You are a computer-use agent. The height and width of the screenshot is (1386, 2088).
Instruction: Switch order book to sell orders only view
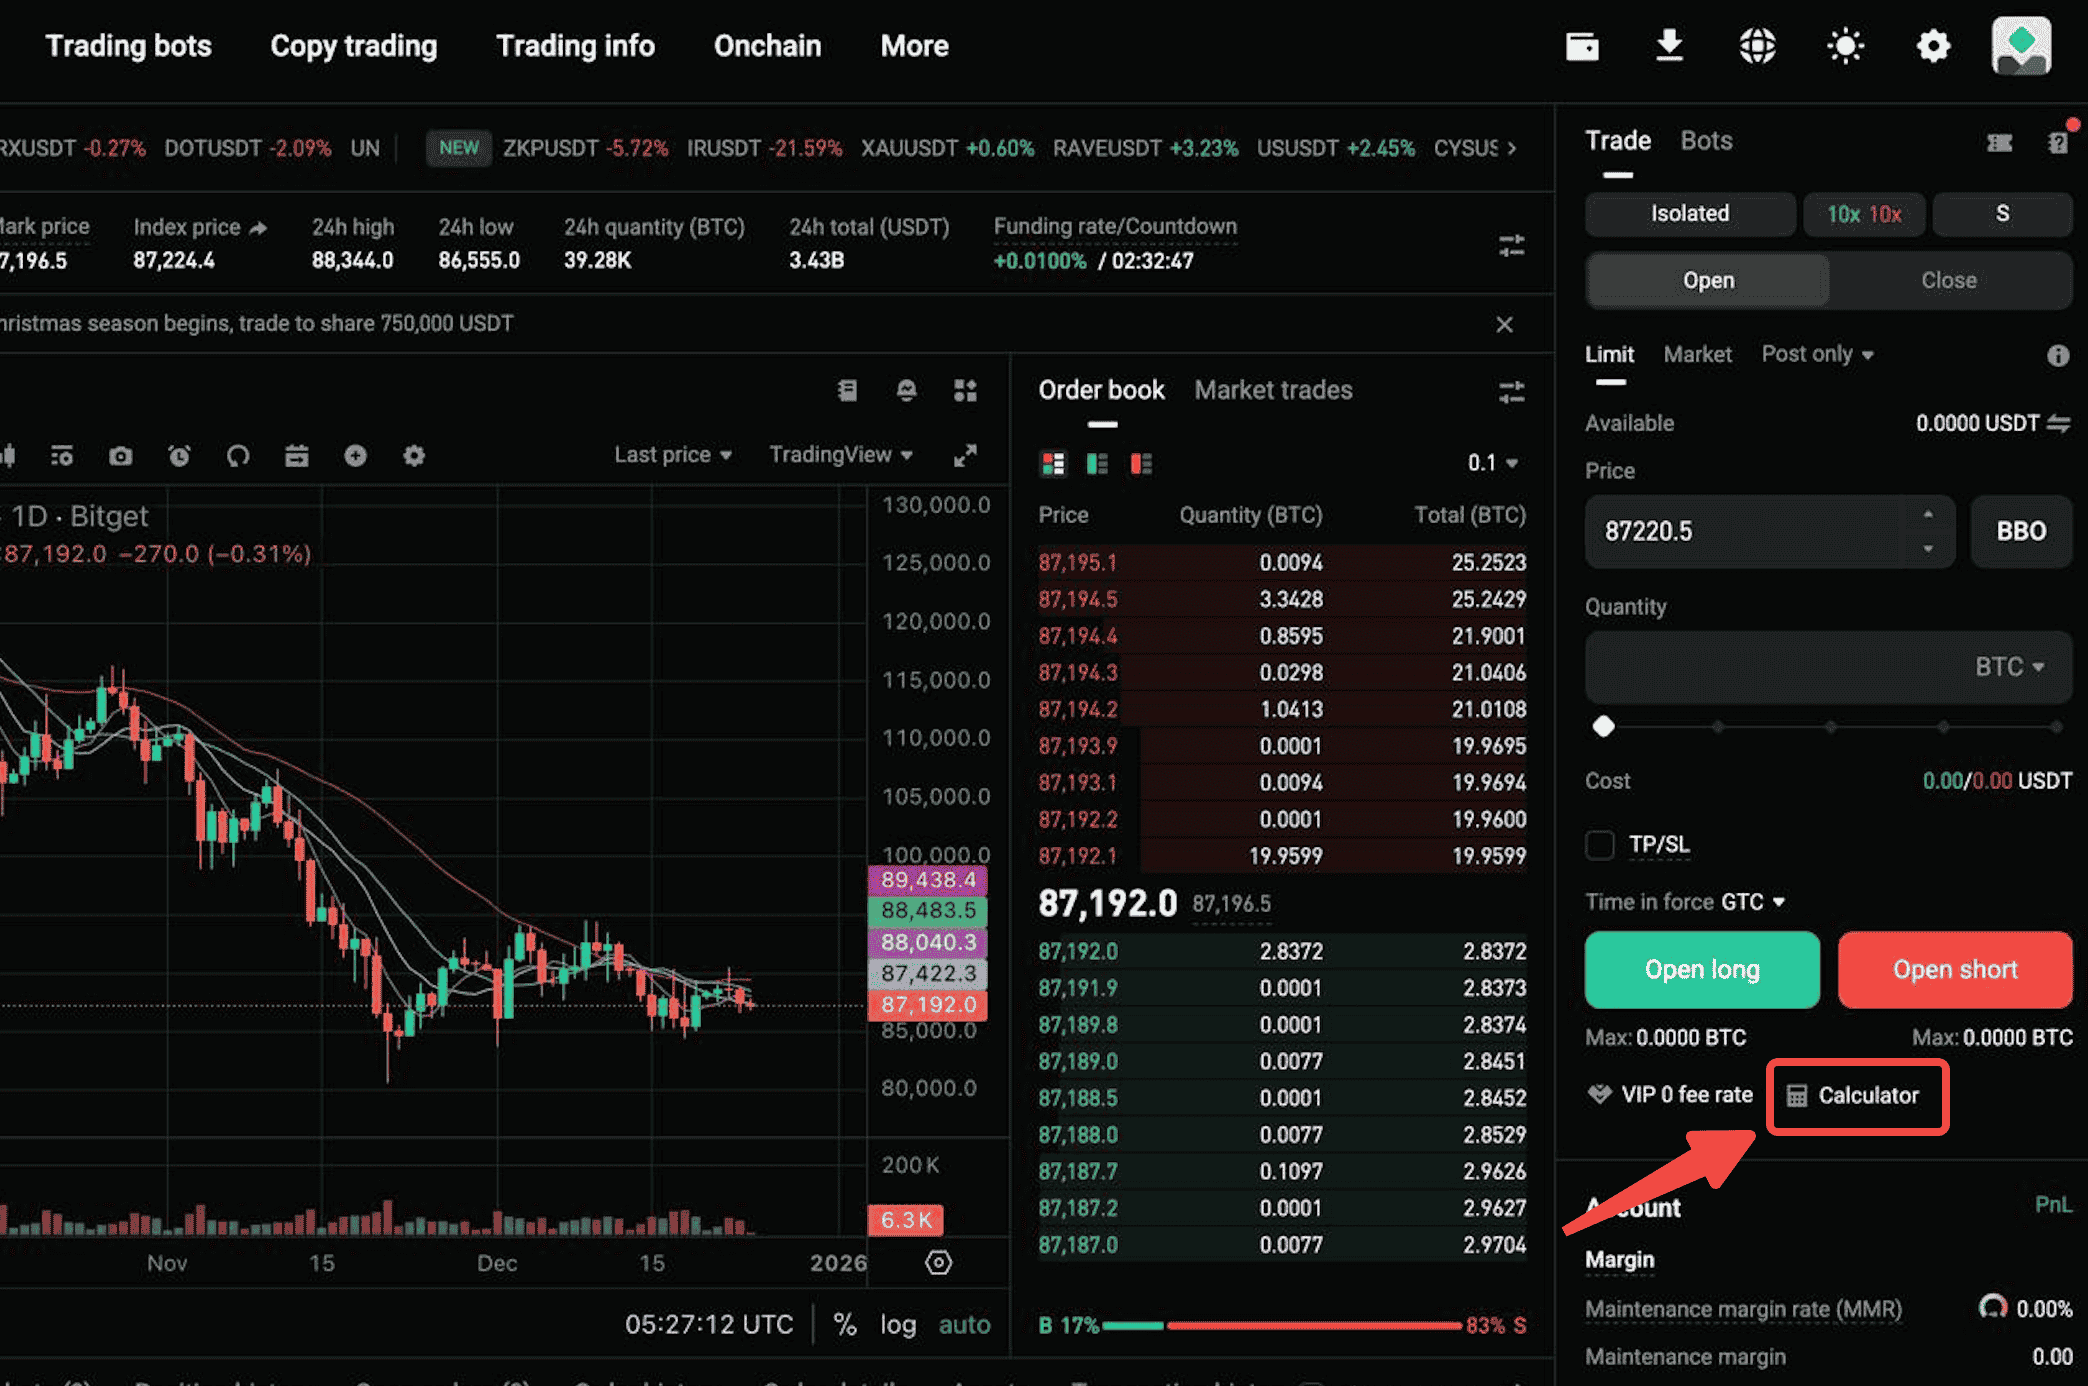[x=1142, y=463]
